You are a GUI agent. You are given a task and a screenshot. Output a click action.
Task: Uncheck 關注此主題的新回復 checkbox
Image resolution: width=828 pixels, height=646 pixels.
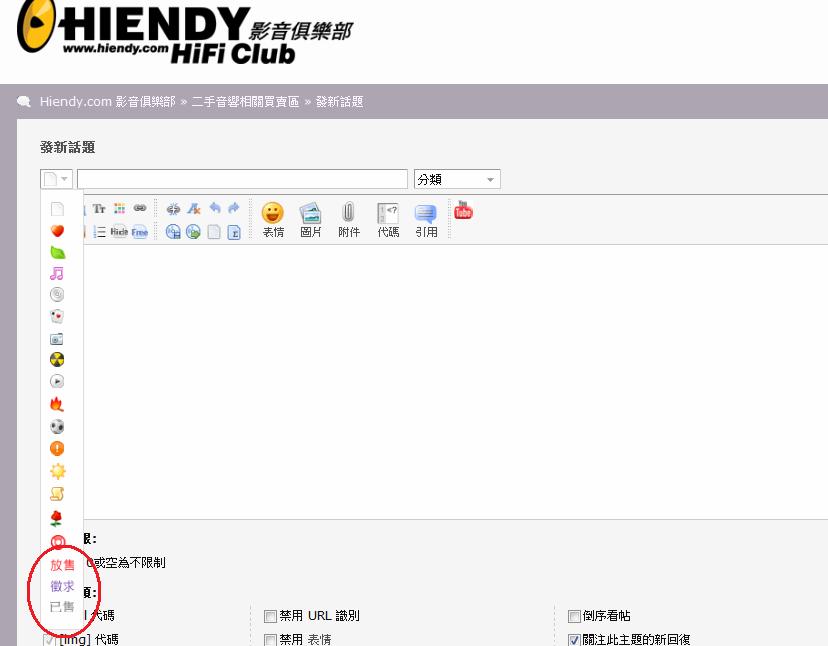pos(574,640)
